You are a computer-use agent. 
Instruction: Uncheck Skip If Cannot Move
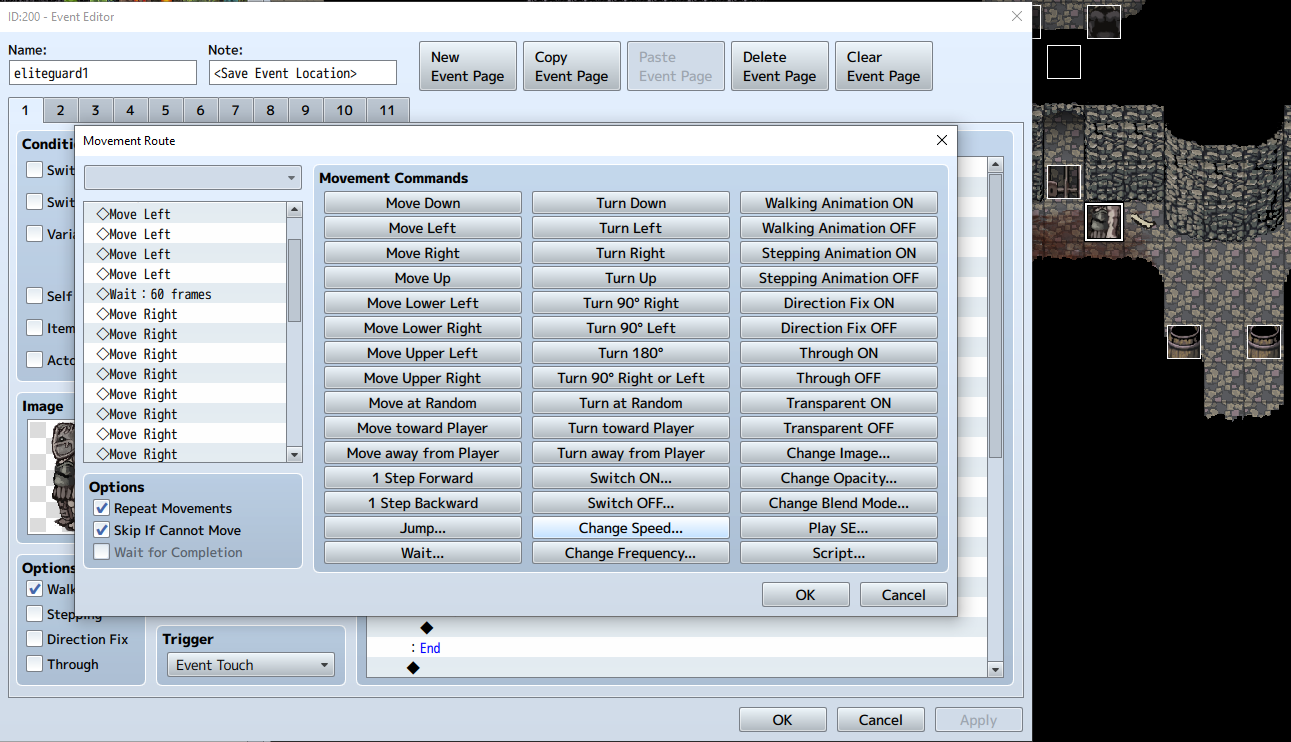[101, 530]
